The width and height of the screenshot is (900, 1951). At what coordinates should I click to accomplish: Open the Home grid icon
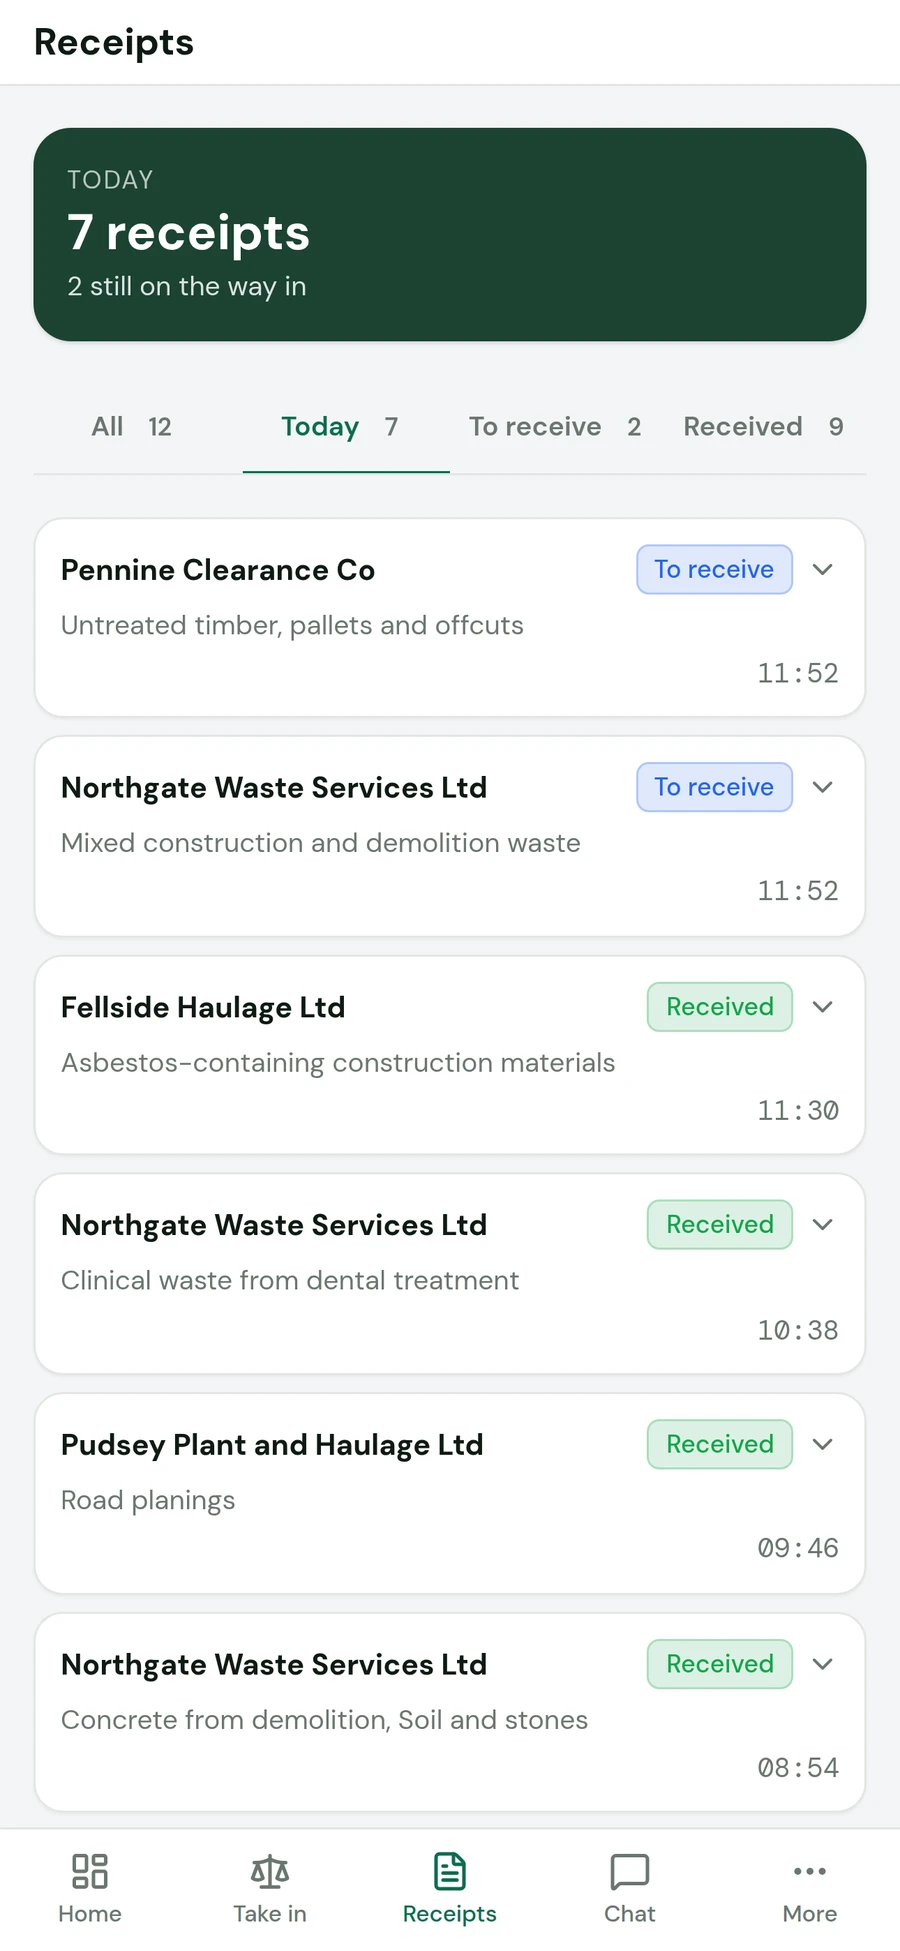tap(90, 1871)
